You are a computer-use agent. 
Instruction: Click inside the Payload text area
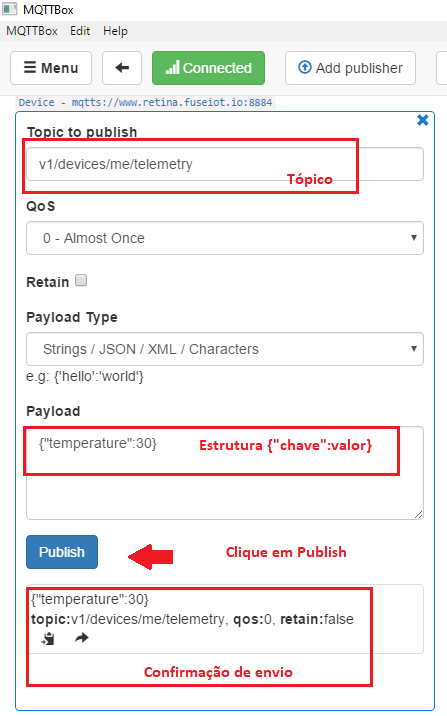225,473
